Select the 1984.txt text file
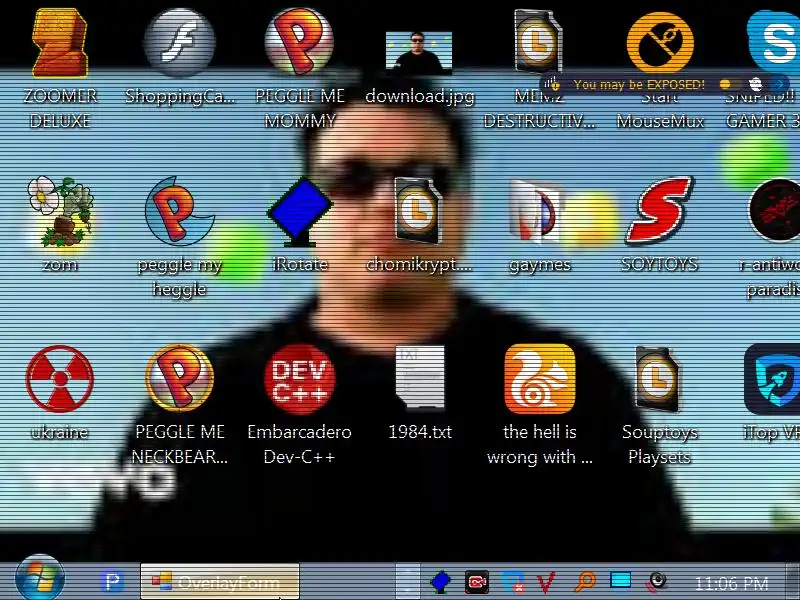The image size is (800, 600). tap(420, 378)
